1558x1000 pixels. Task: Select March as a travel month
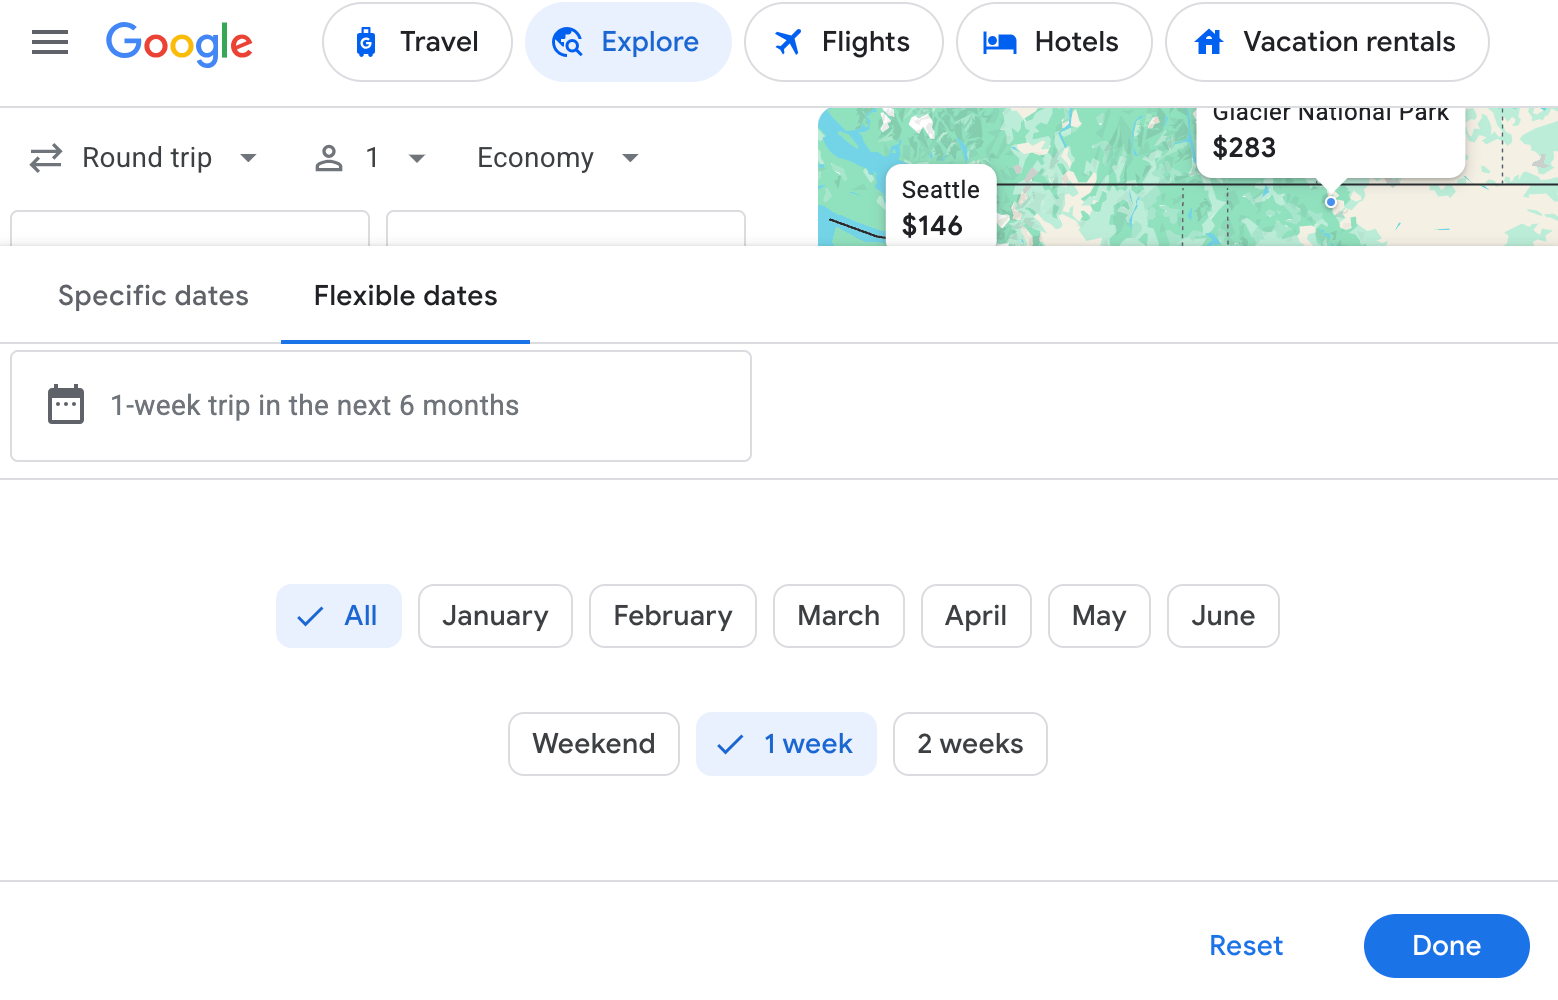(838, 616)
